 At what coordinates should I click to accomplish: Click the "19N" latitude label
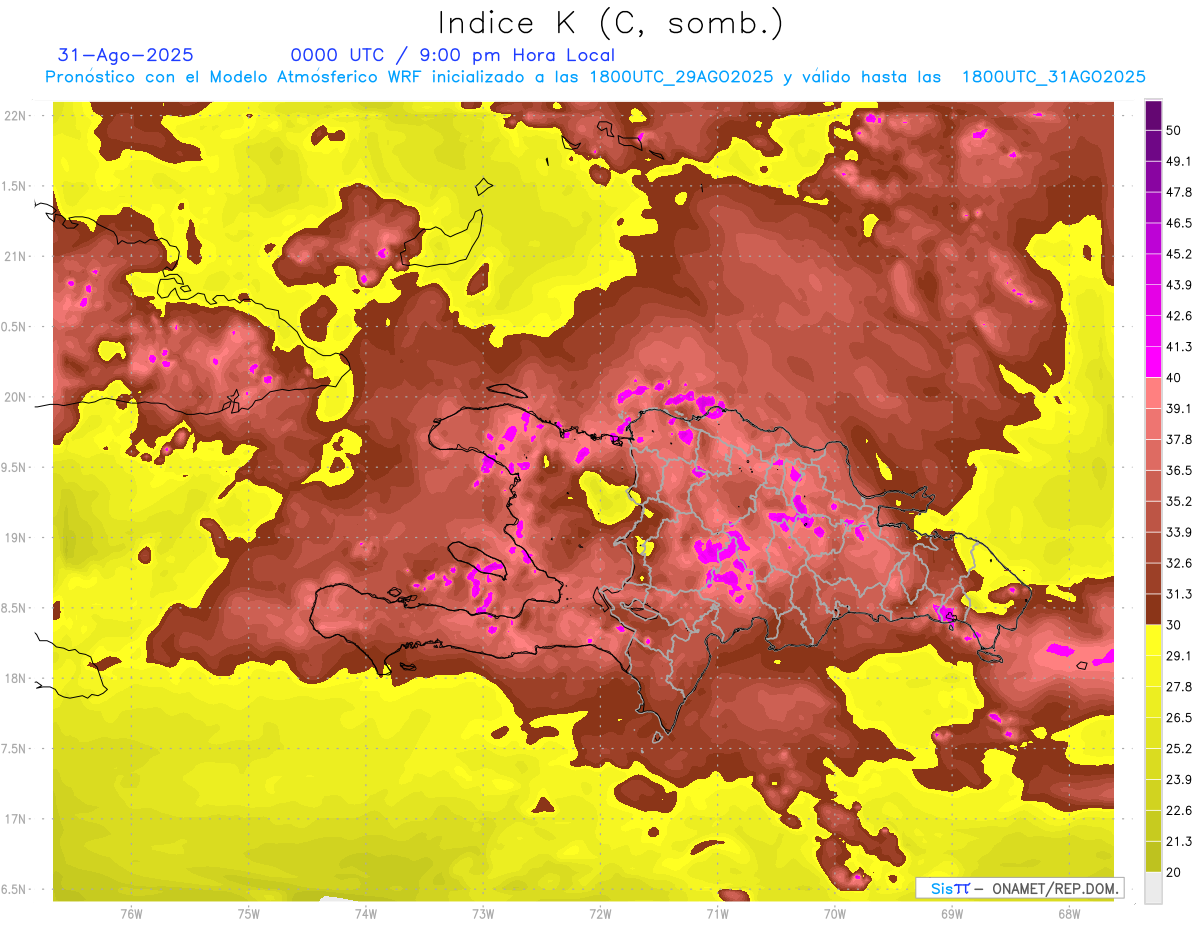(x=15, y=537)
